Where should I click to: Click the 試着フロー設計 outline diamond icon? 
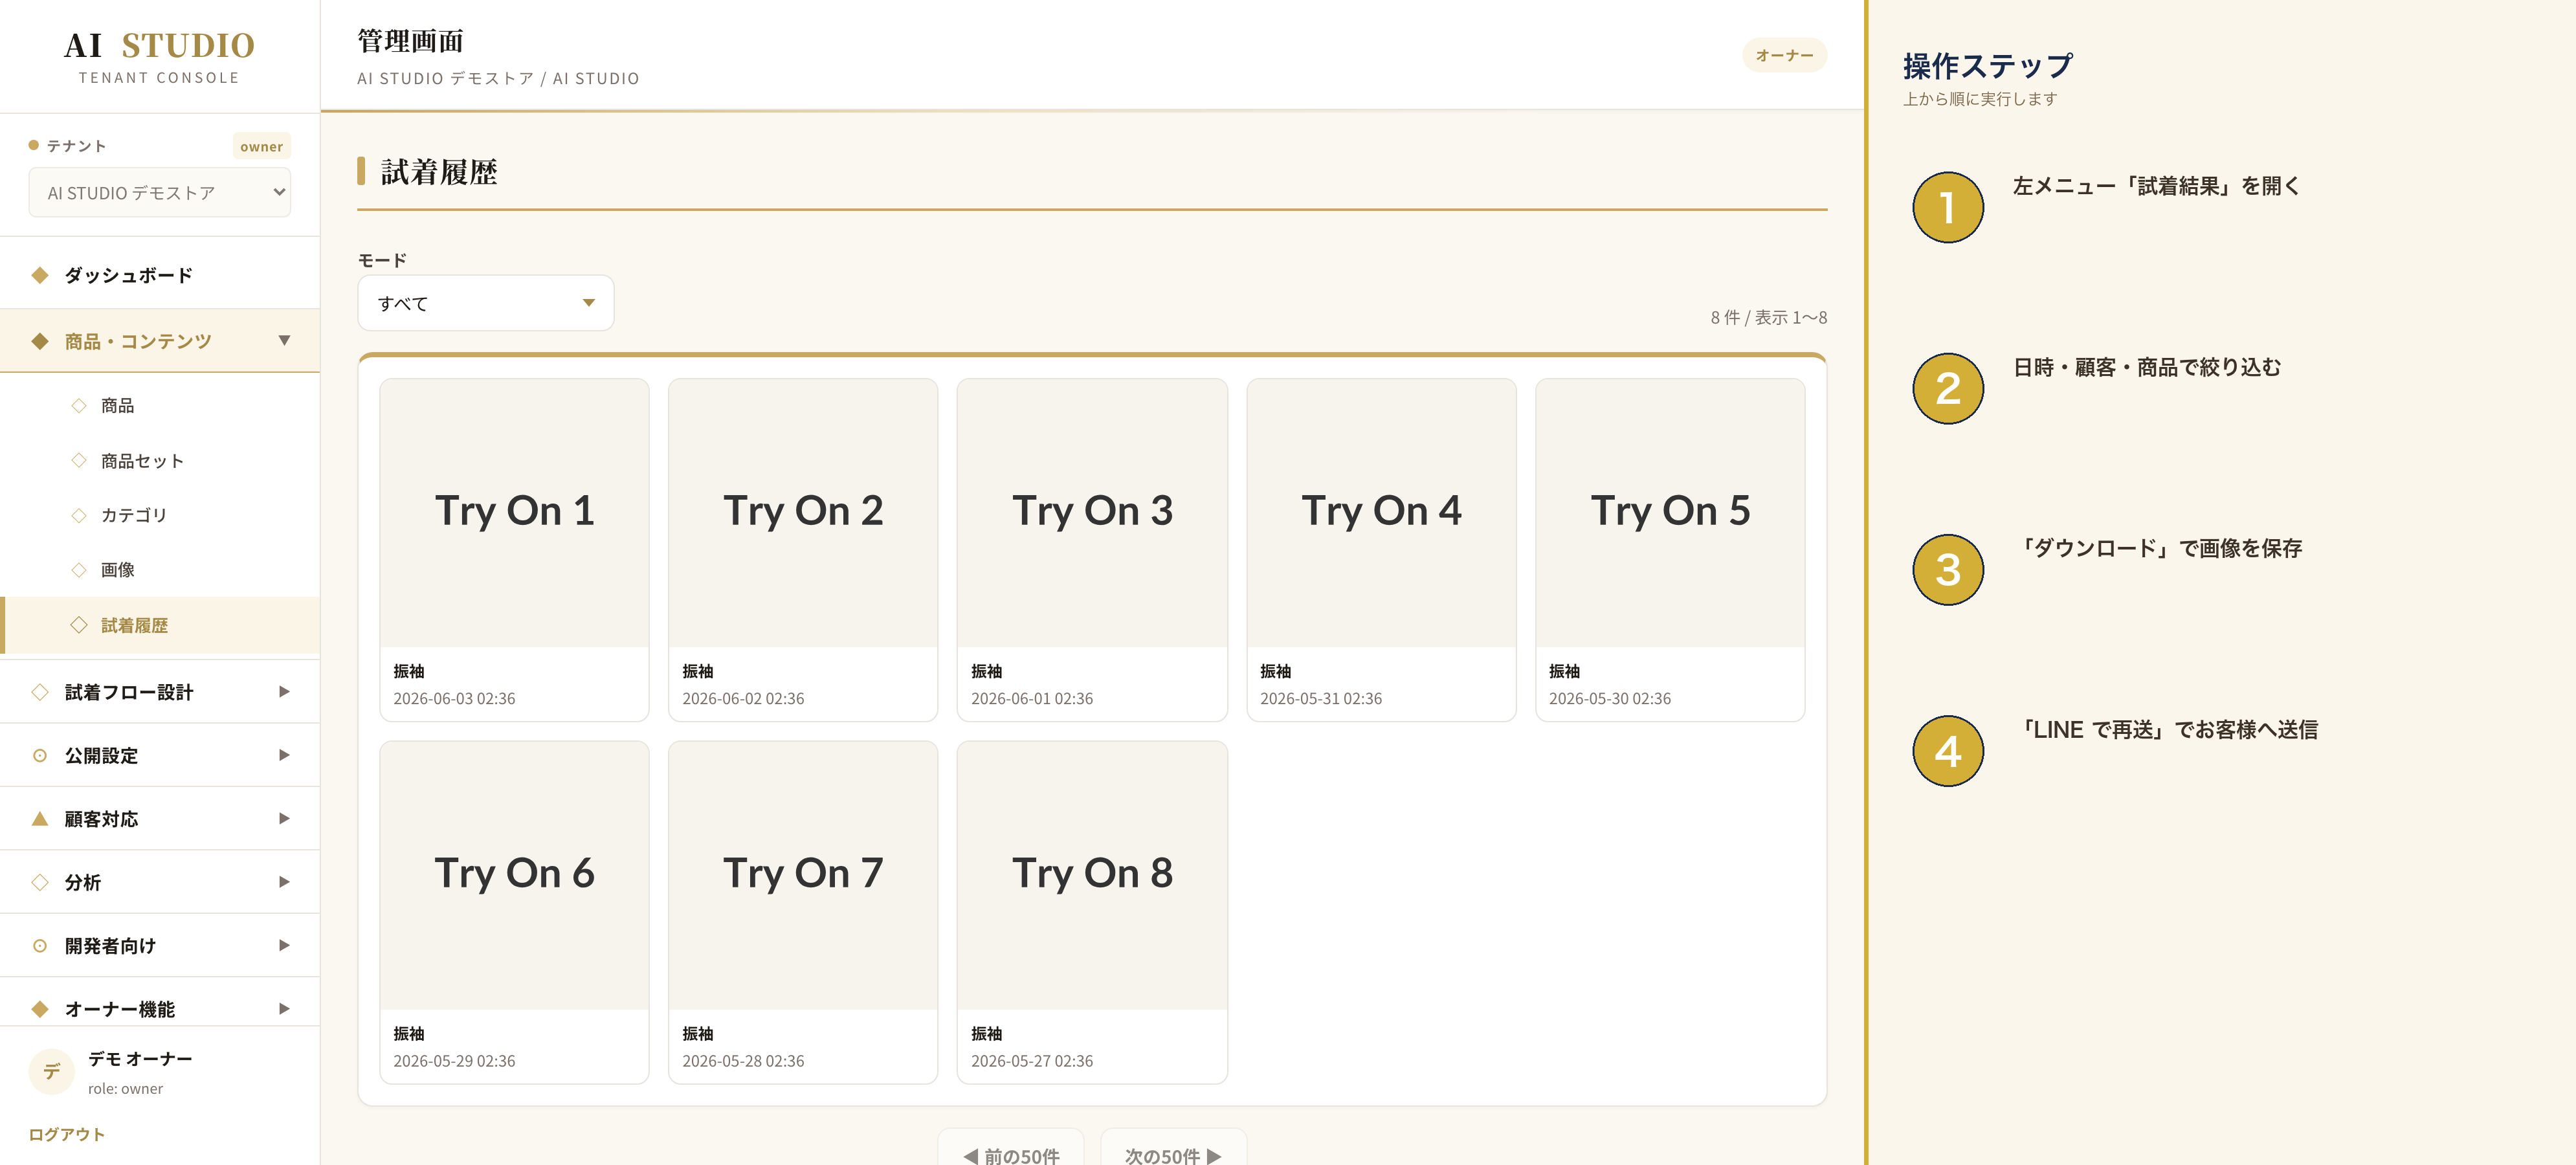(40, 691)
